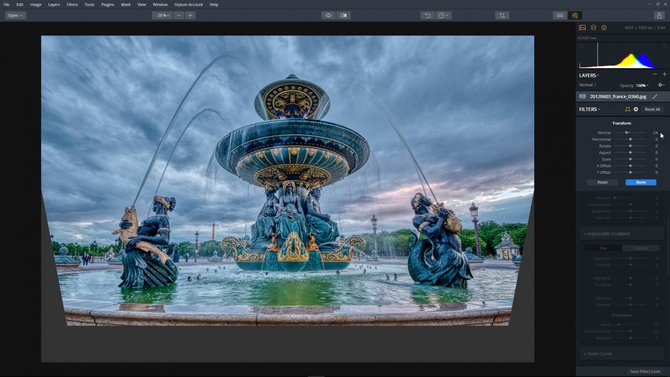Show the layers panel stack icon

pyautogui.click(x=594, y=28)
